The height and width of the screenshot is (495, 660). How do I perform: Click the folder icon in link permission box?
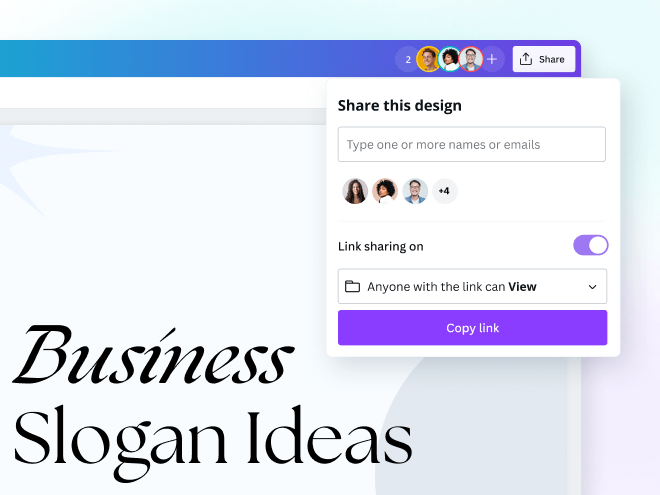click(352, 286)
